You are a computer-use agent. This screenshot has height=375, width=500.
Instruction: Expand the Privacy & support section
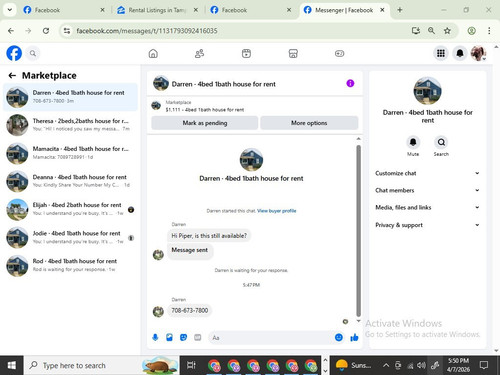tap(427, 225)
